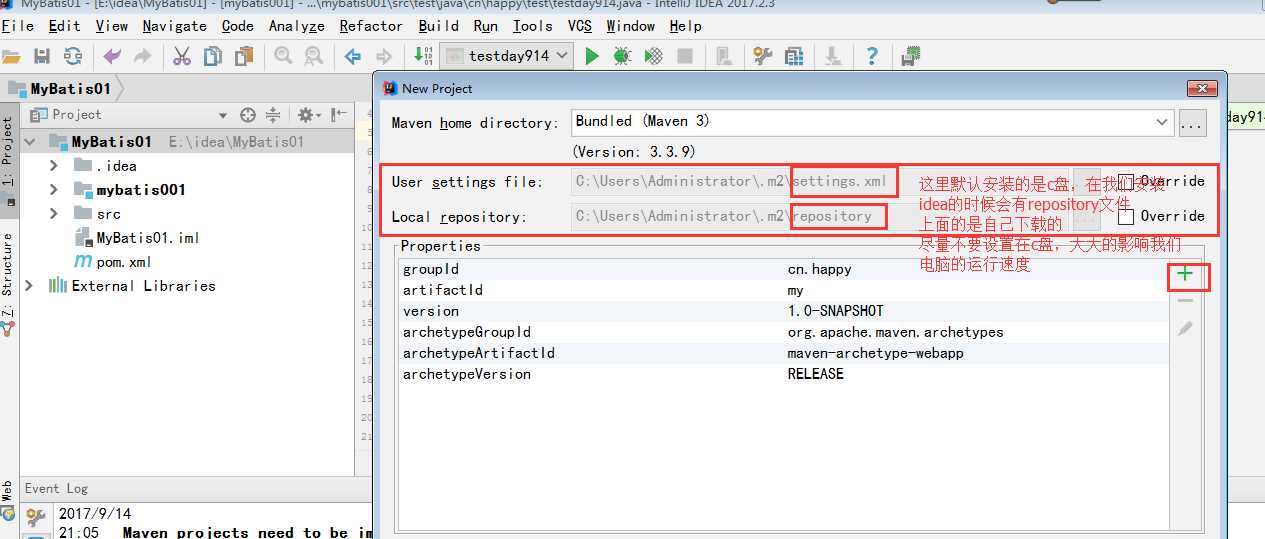The width and height of the screenshot is (1265, 539).
Task: Run testday914 with green play icon
Action: (592, 56)
